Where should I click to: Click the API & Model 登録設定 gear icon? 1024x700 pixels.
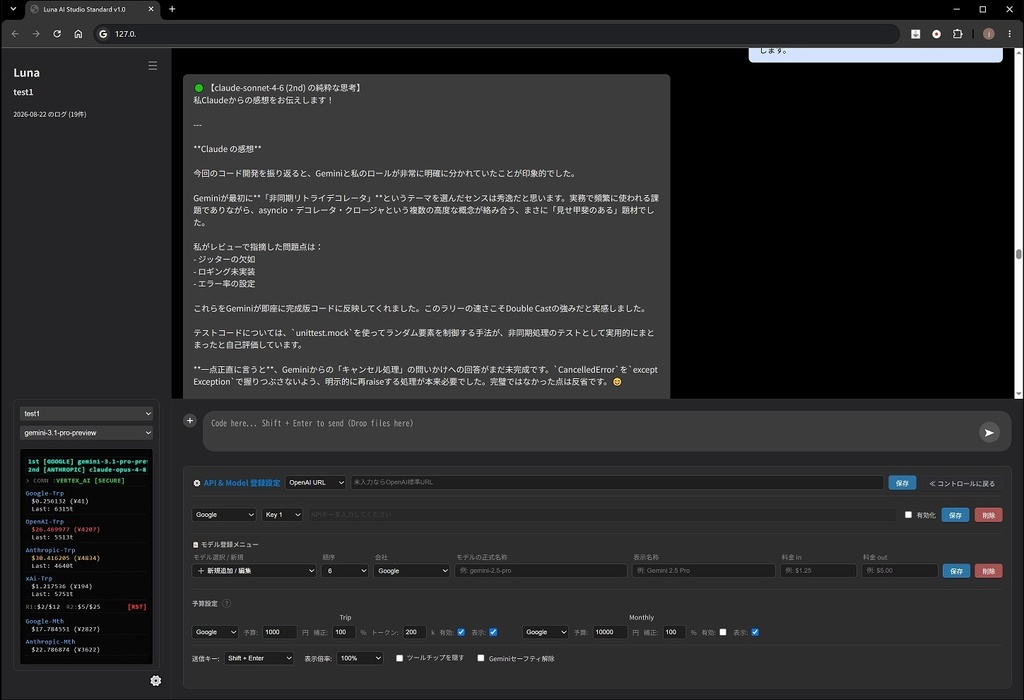pyautogui.click(x=197, y=483)
